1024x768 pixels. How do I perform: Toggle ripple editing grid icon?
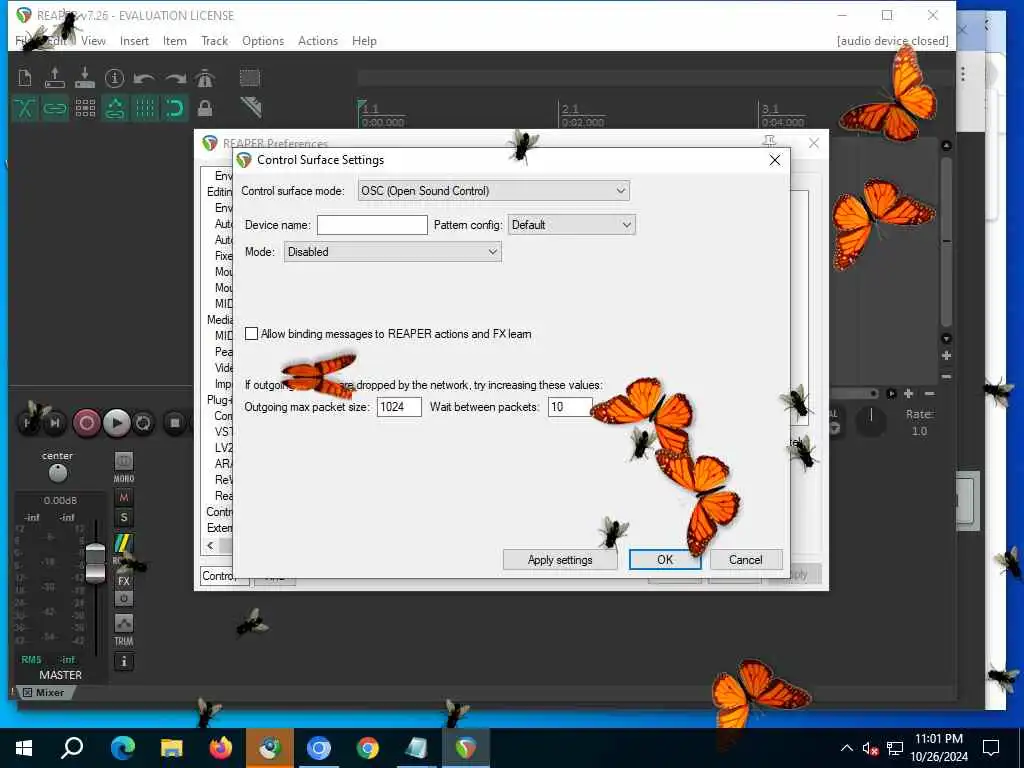(85, 108)
